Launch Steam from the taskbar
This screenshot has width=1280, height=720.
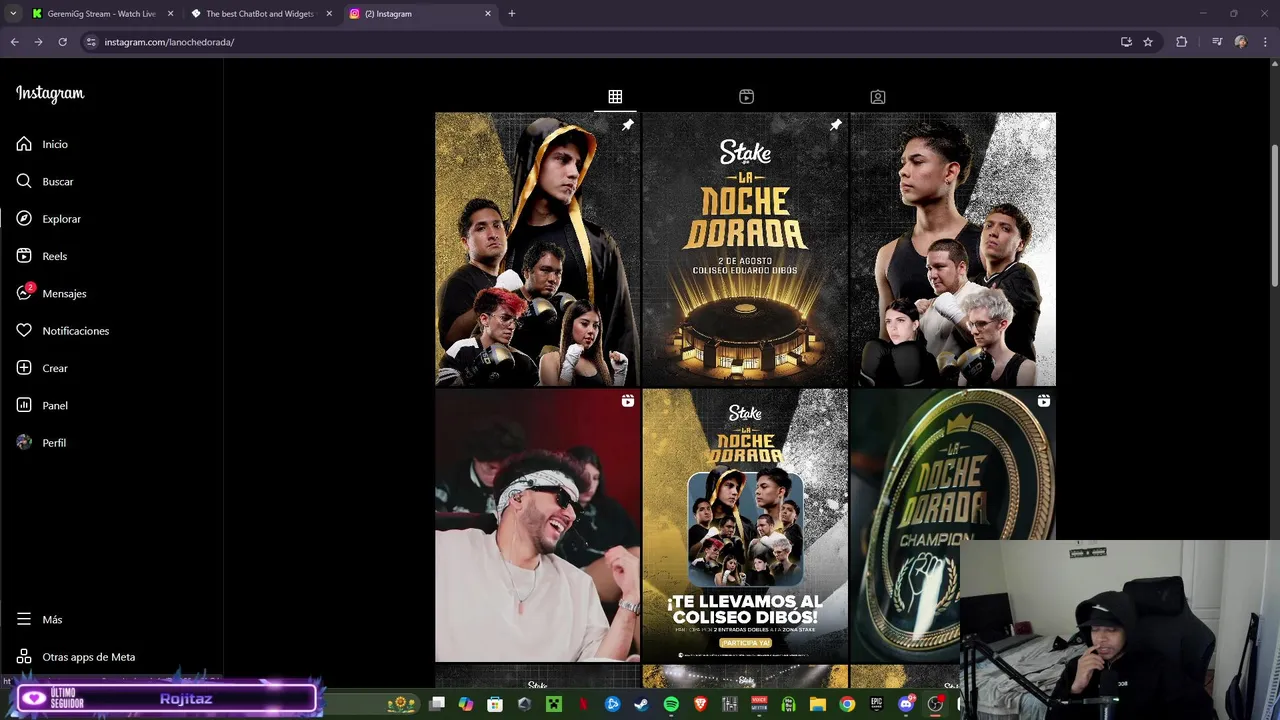[641, 704]
